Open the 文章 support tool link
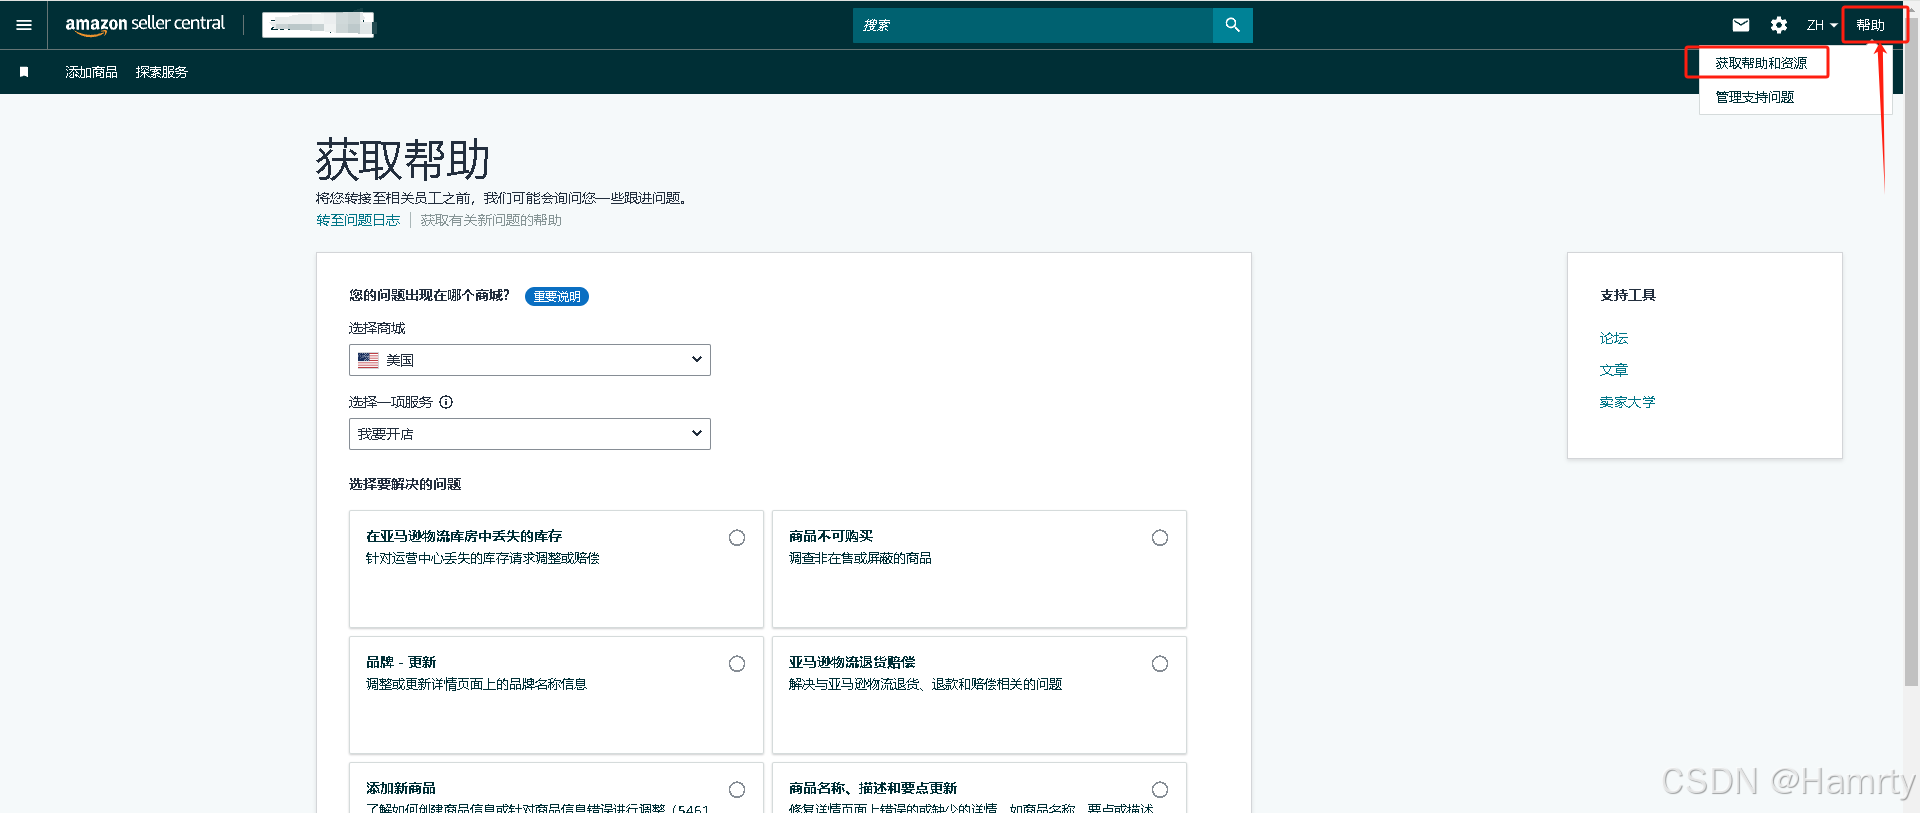 [x=1614, y=370]
